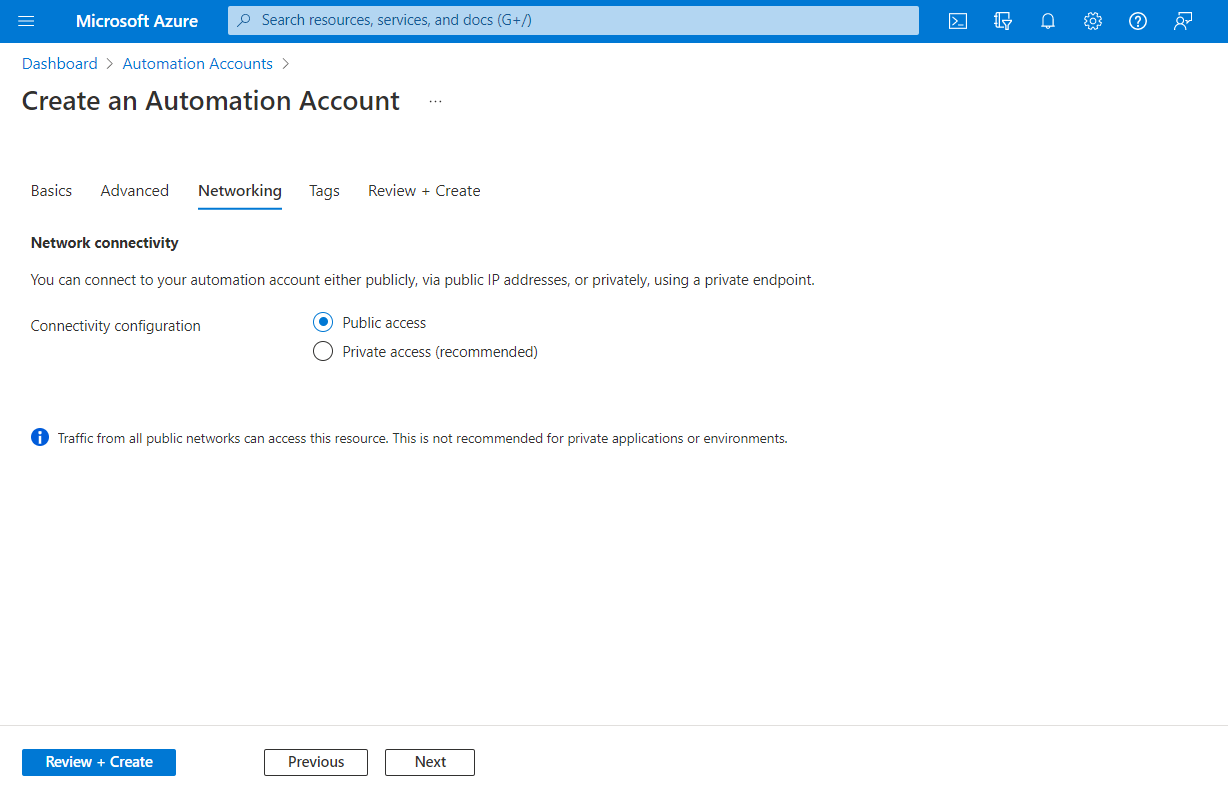Launch Azure Cloud Shell

point(957,21)
